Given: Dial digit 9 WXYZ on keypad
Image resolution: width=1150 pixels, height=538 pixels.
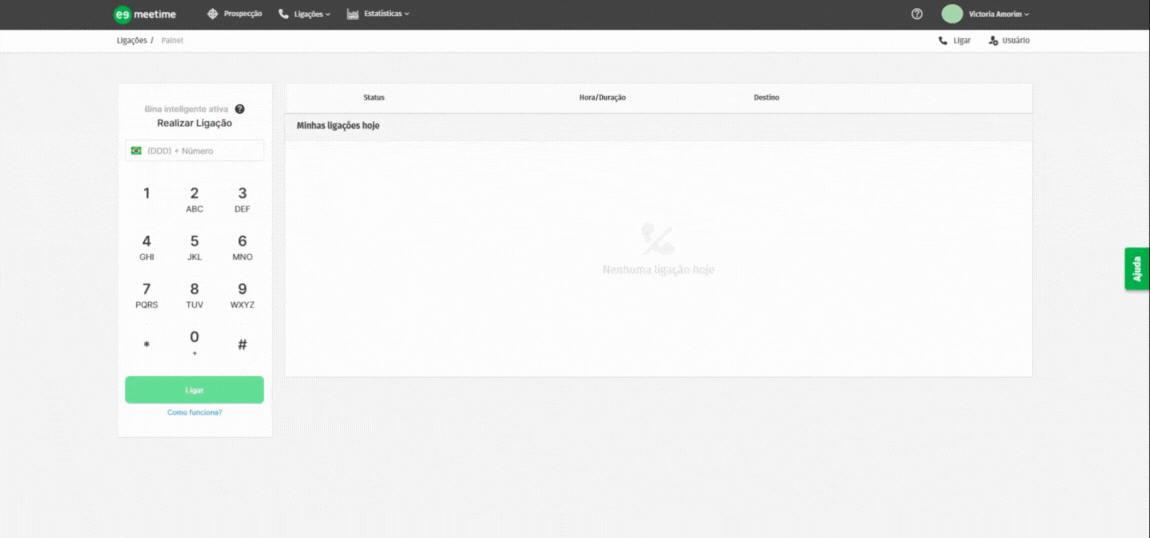Looking at the screenshot, I should click(x=242, y=295).
